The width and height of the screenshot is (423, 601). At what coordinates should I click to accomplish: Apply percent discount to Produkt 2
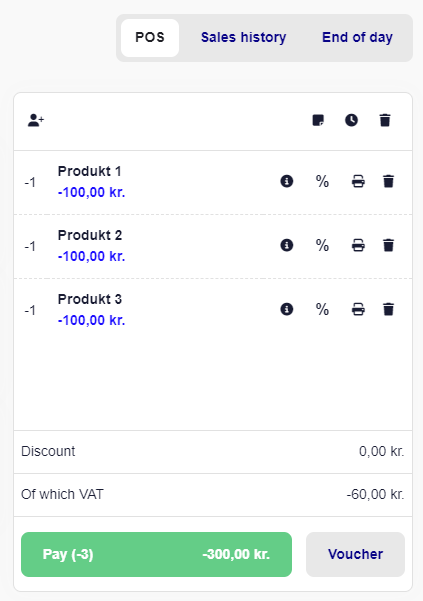pyautogui.click(x=322, y=245)
